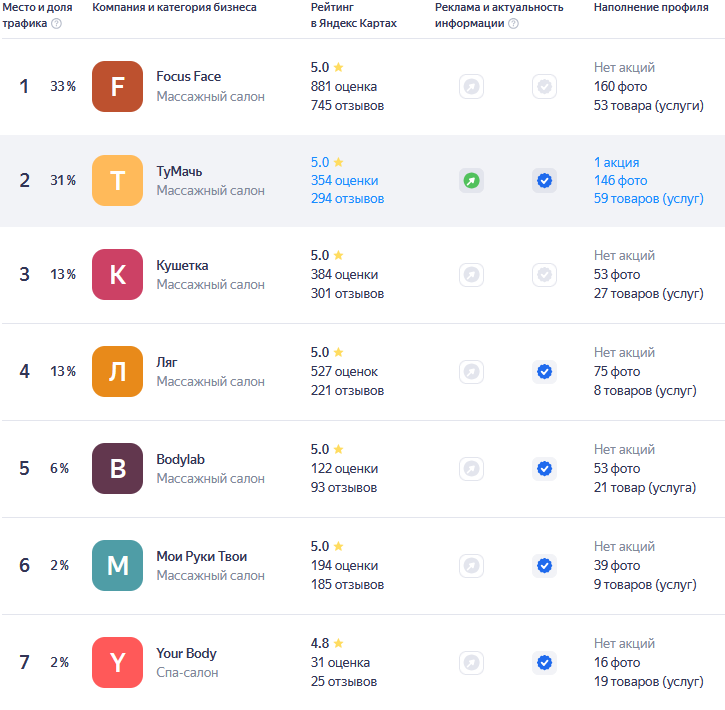Click the red 'Y' logo of Your Body

(117, 662)
